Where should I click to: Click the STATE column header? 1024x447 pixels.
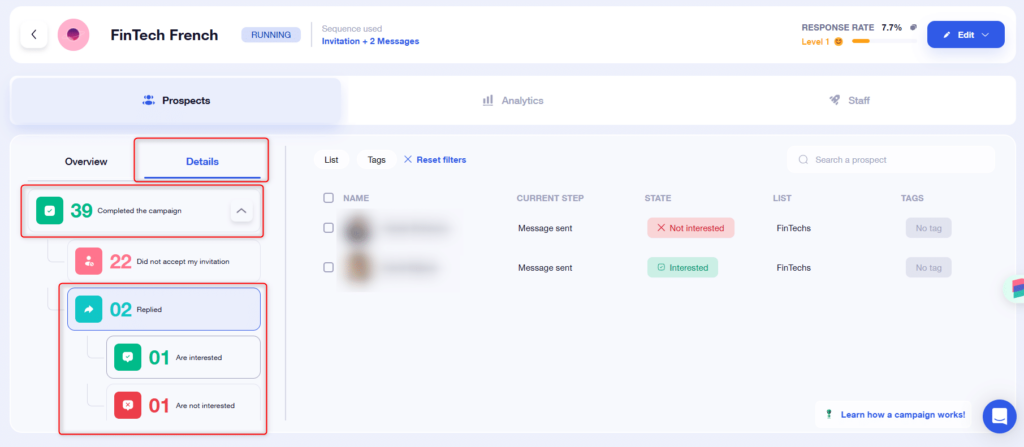click(x=658, y=198)
